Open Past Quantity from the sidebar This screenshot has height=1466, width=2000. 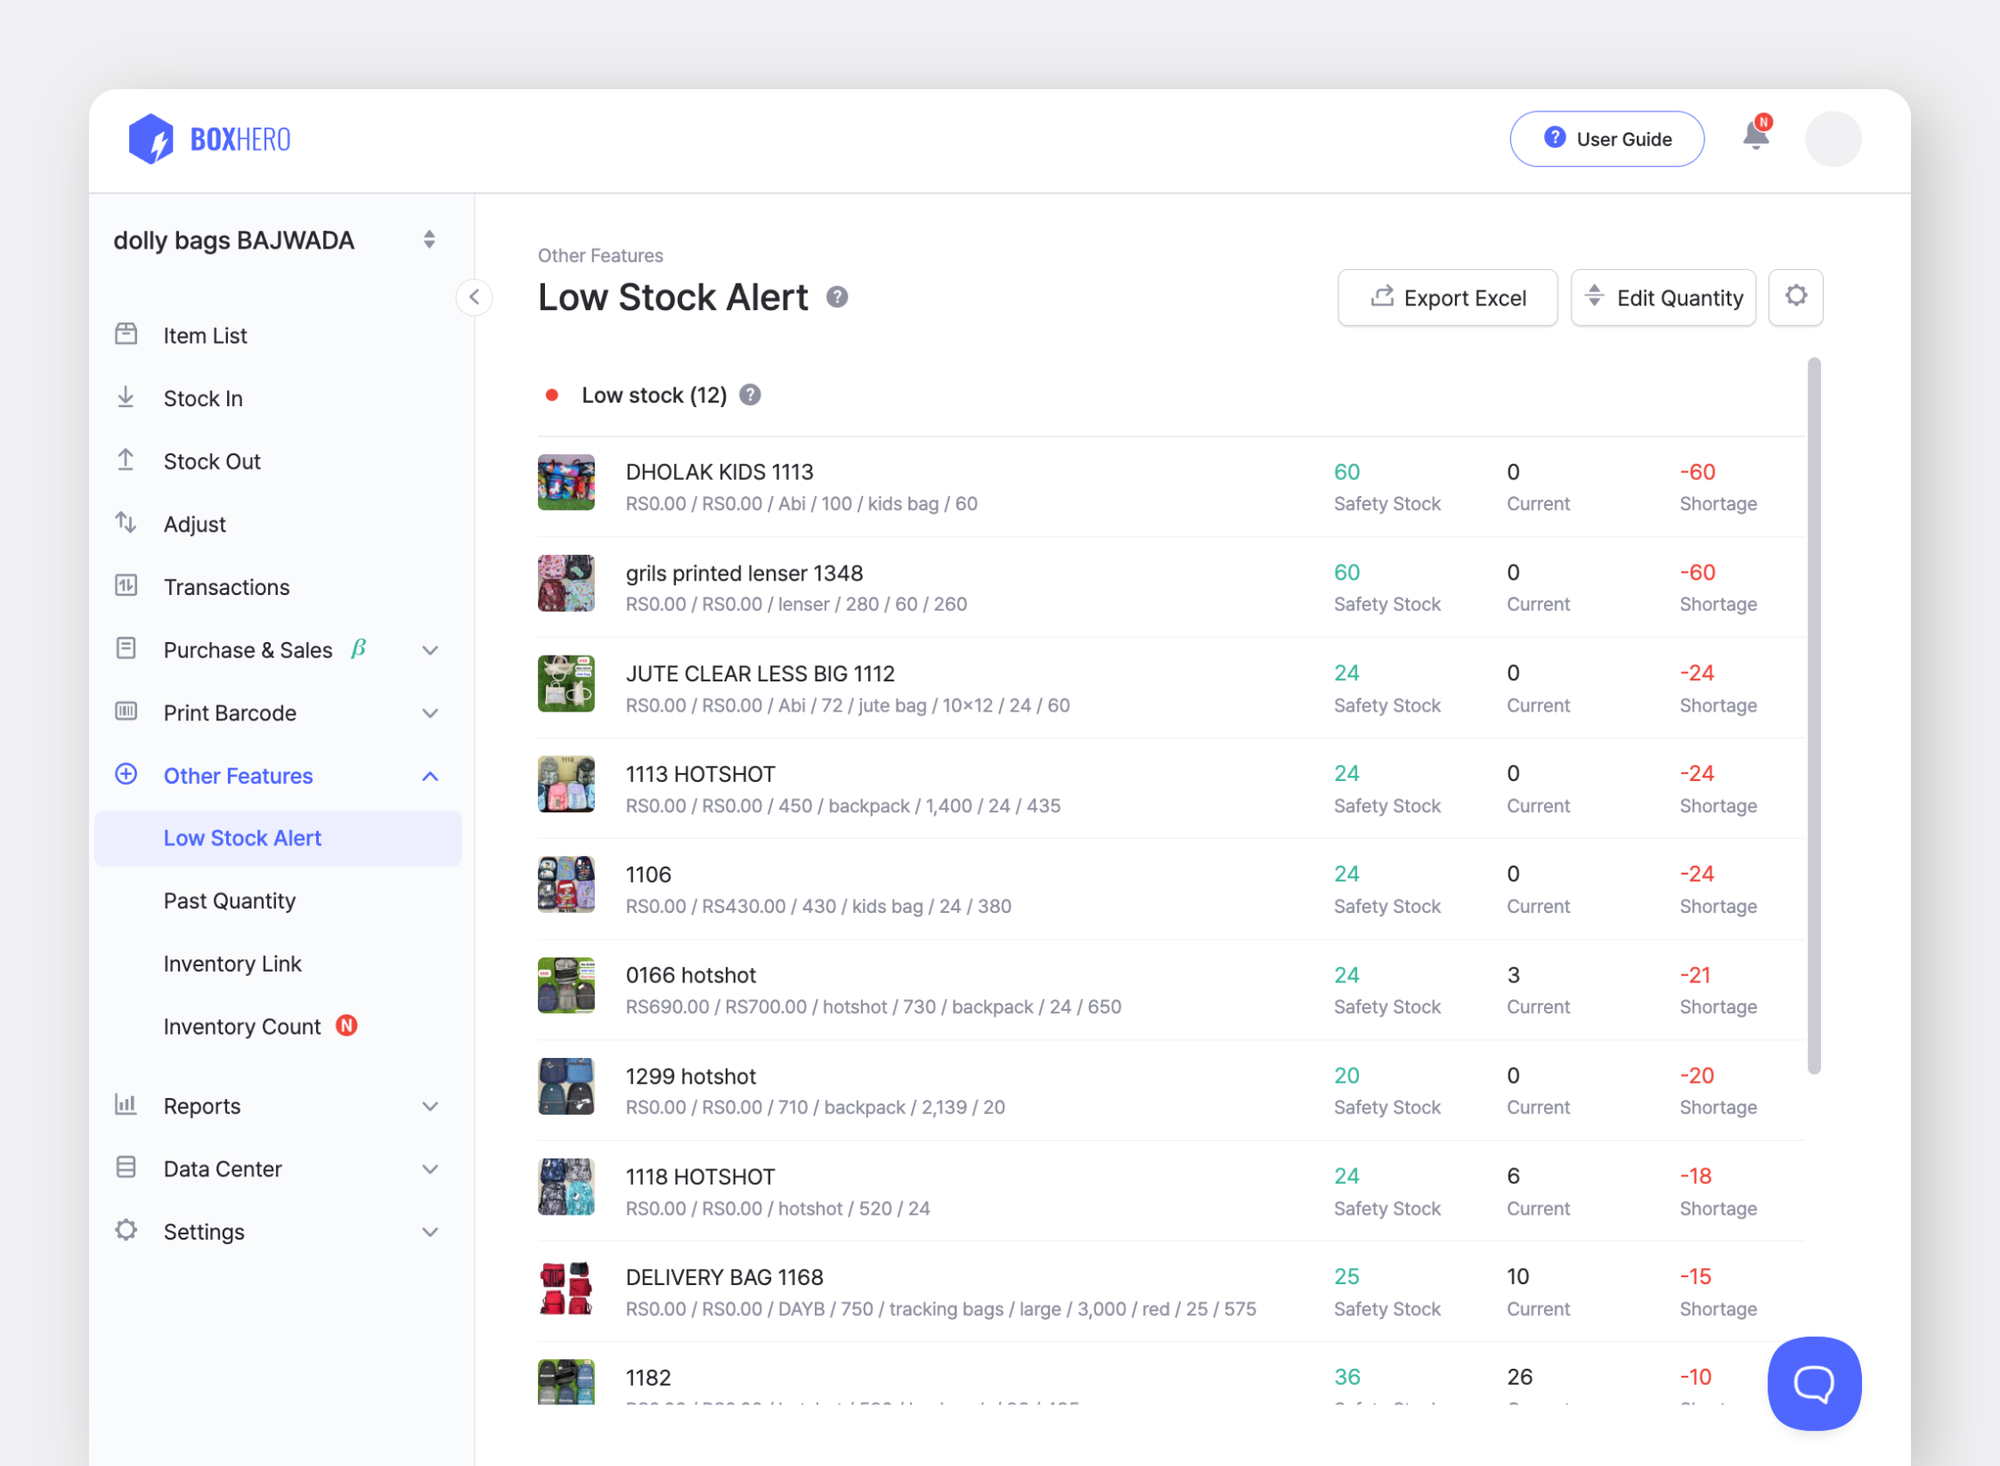(229, 901)
